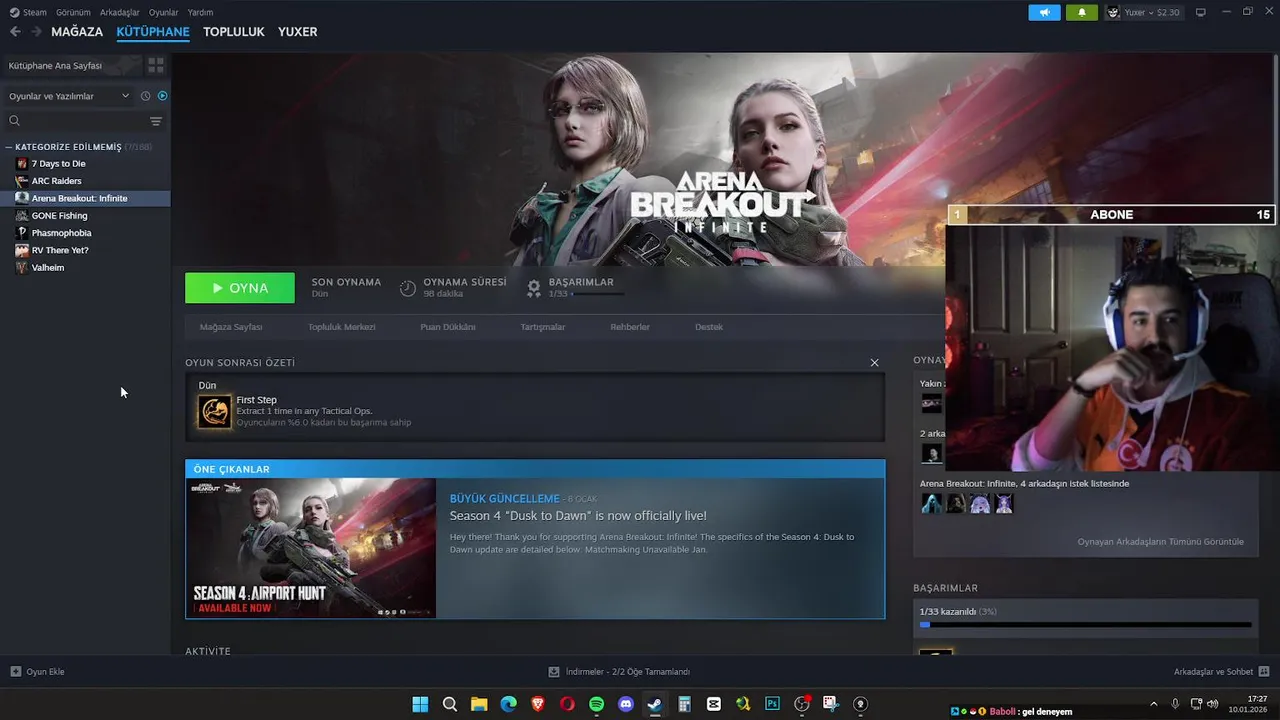1280x720 pixels.
Task: Sort library by recent activity clock icon
Action: (145, 96)
